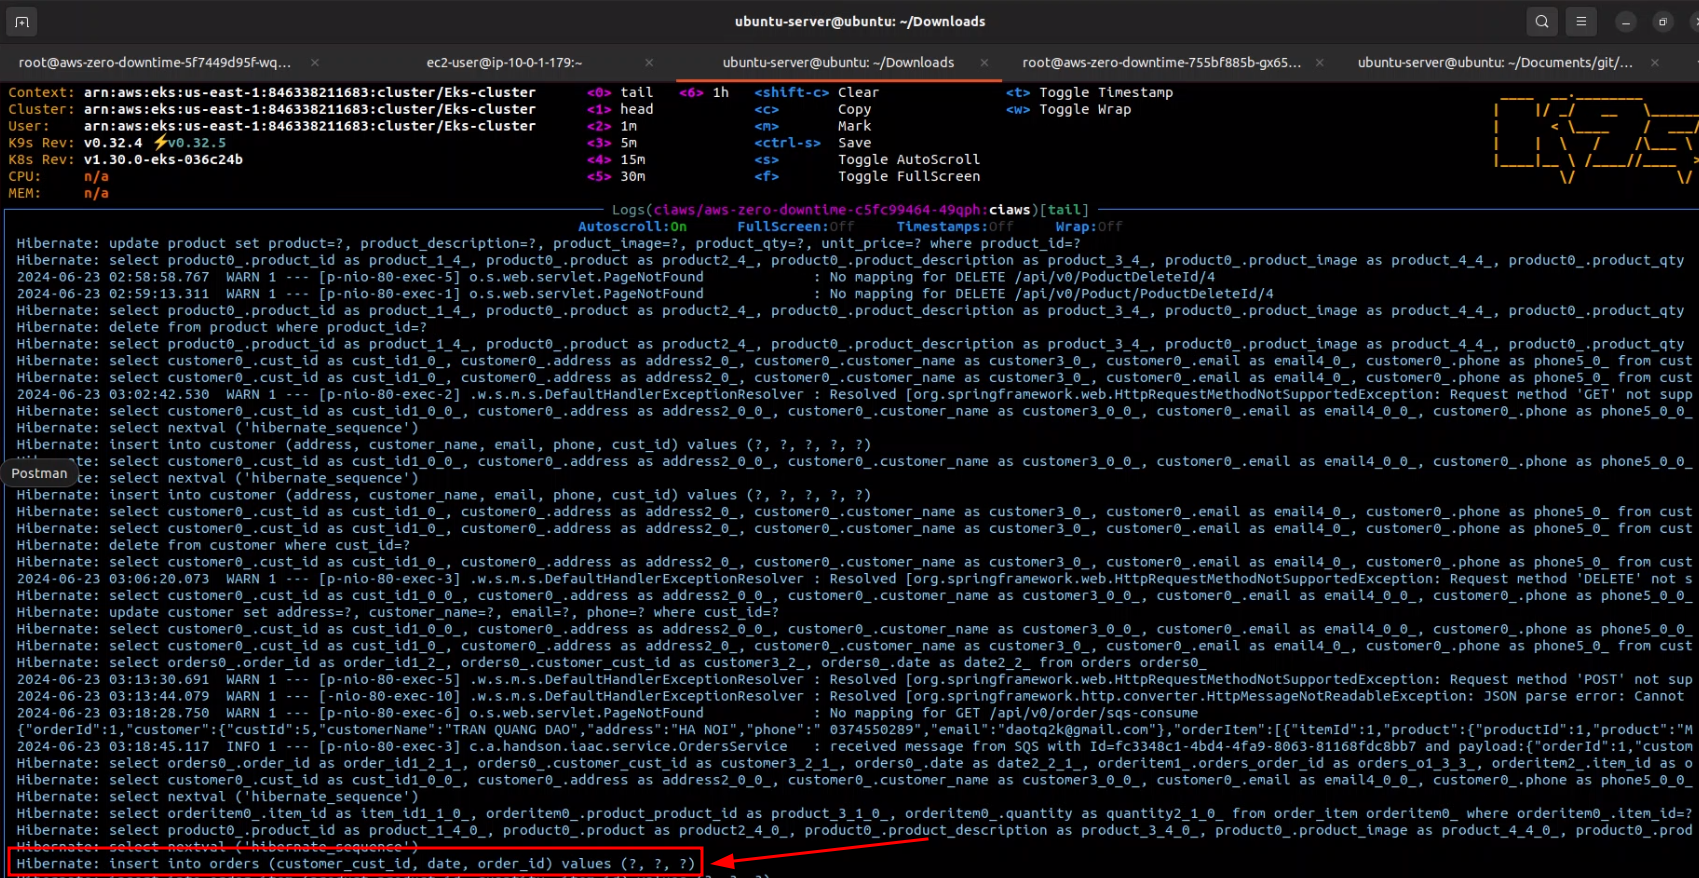
Task: Click the Logs title with pod name
Action: pyautogui.click(x=850, y=210)
